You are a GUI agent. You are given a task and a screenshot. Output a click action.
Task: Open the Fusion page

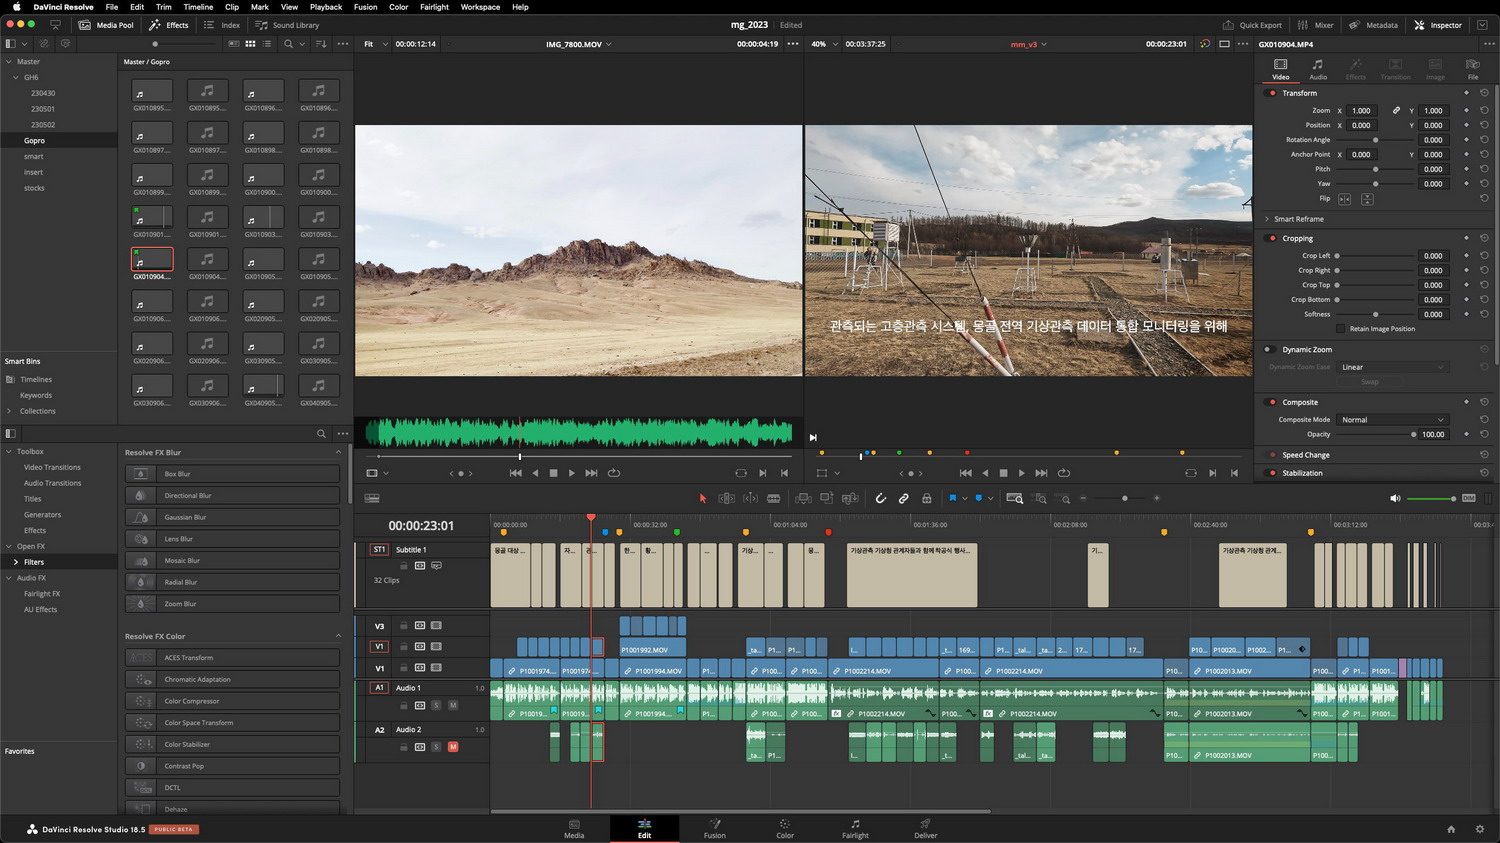[714, 829]
